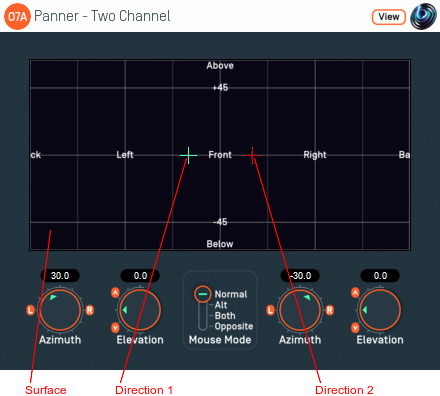Open the View button menu
440x396 pixels.
389,17
